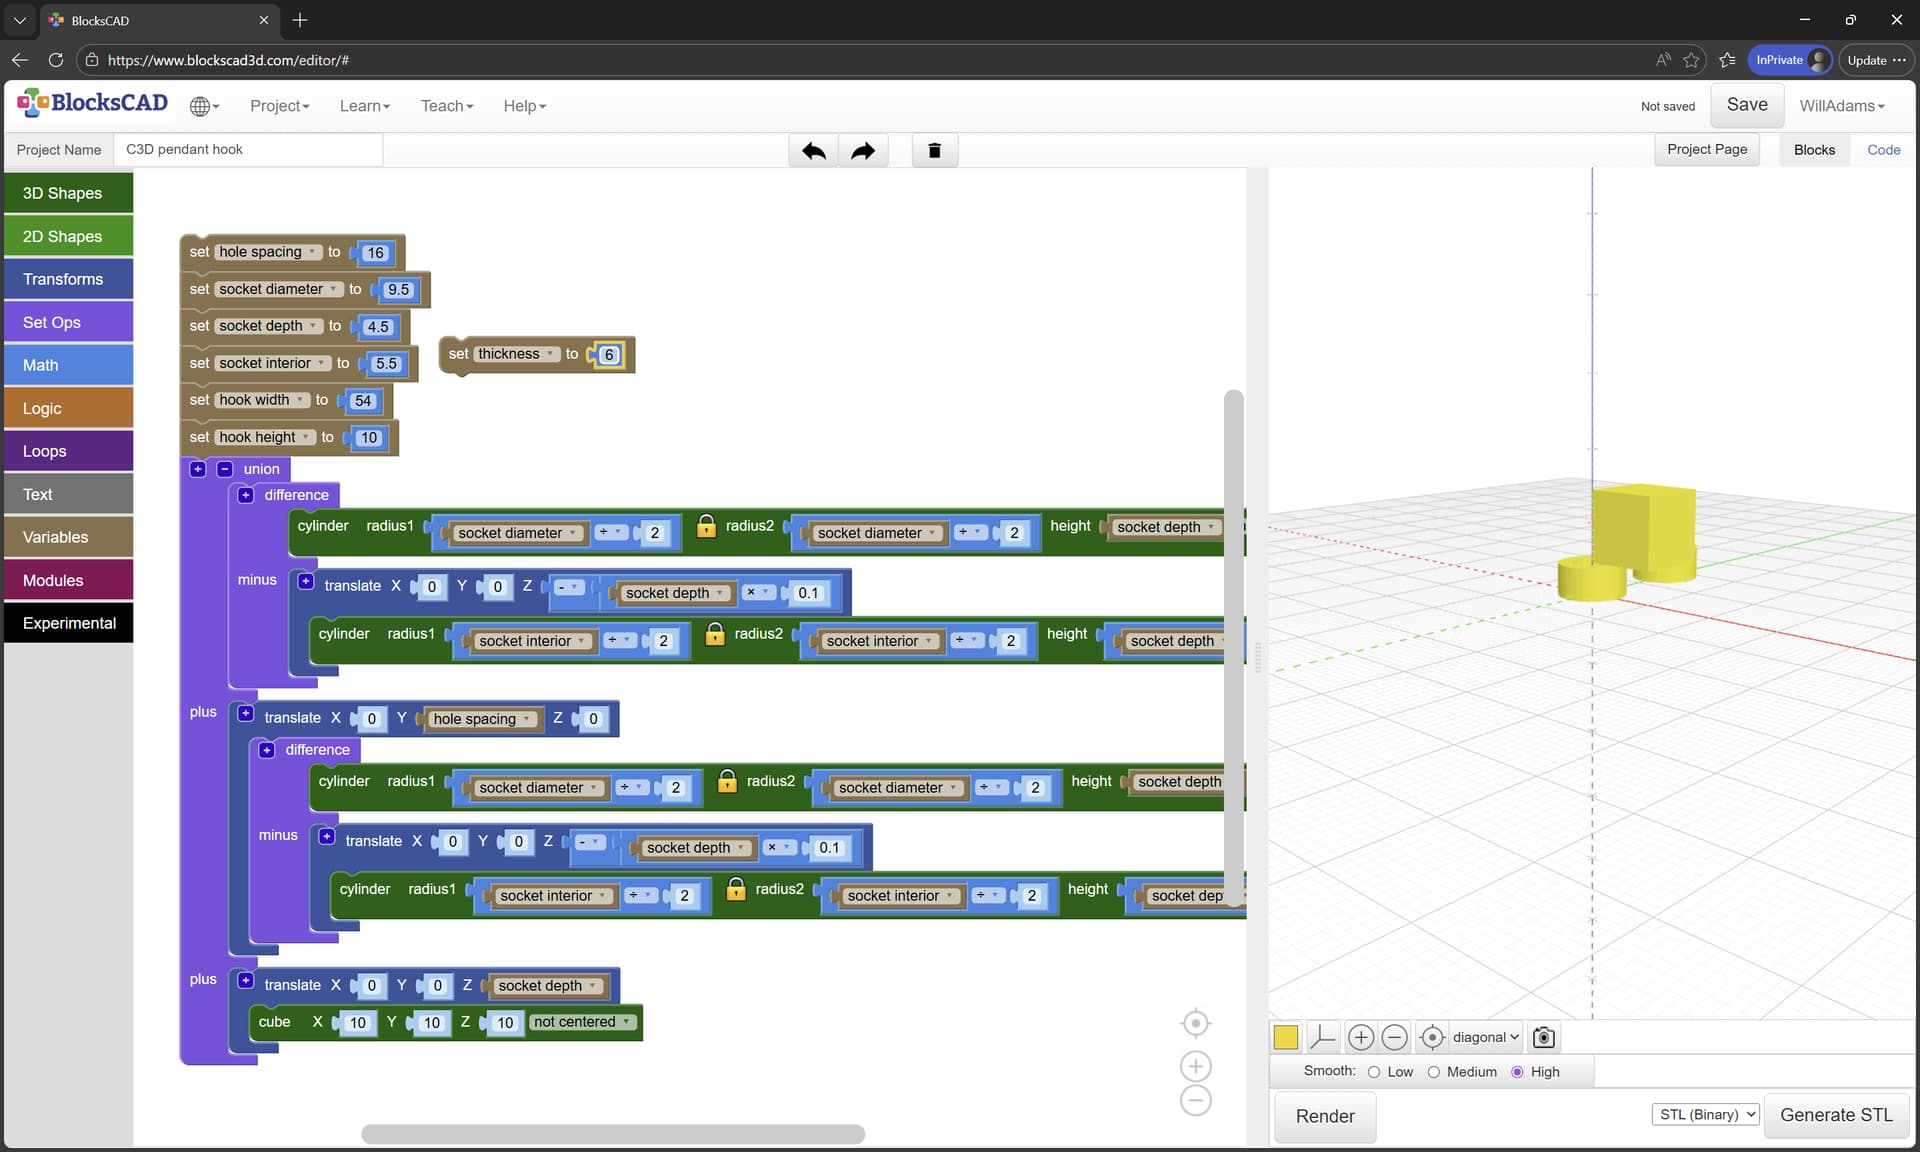Click the redo arrow button
Image resolution: width=1920 pixels, height=1152 pixels.
point(863,151)
